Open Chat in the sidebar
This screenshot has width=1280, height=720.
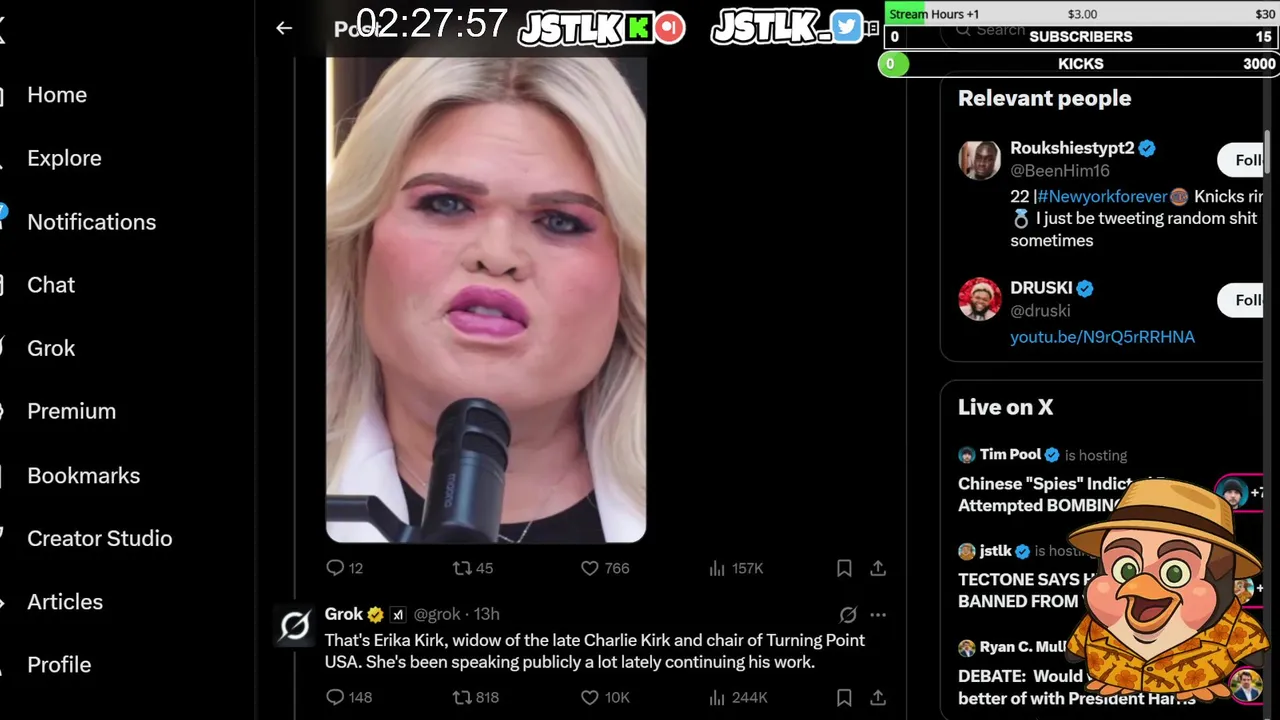50,285
